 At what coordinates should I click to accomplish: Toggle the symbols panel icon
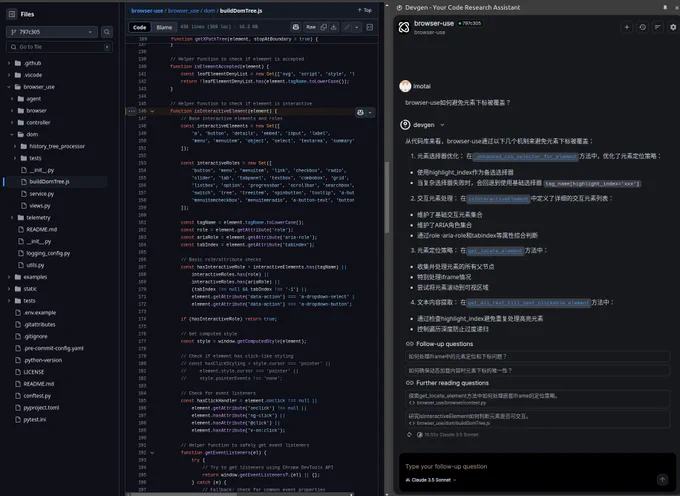pyautogui.click(x=369, y=27)
